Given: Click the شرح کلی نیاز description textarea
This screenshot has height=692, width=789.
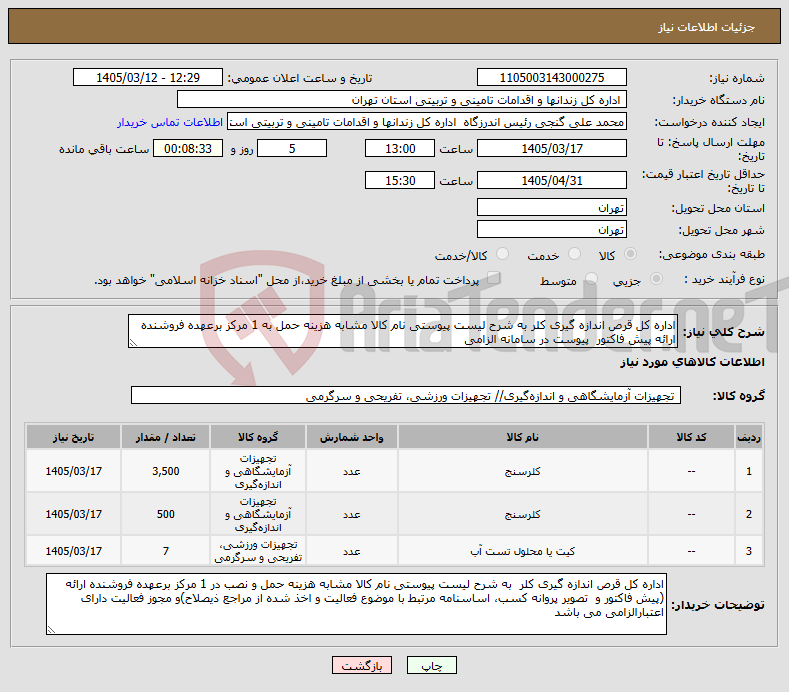Looking at the screenshot, I should coord(403,331).
